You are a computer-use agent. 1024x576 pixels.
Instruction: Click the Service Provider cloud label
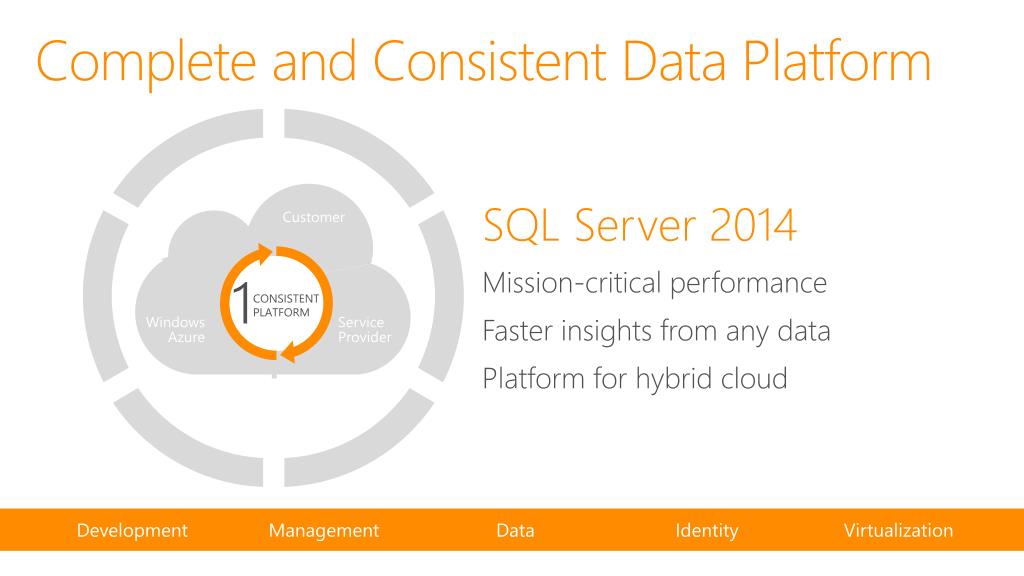(364, 330)
